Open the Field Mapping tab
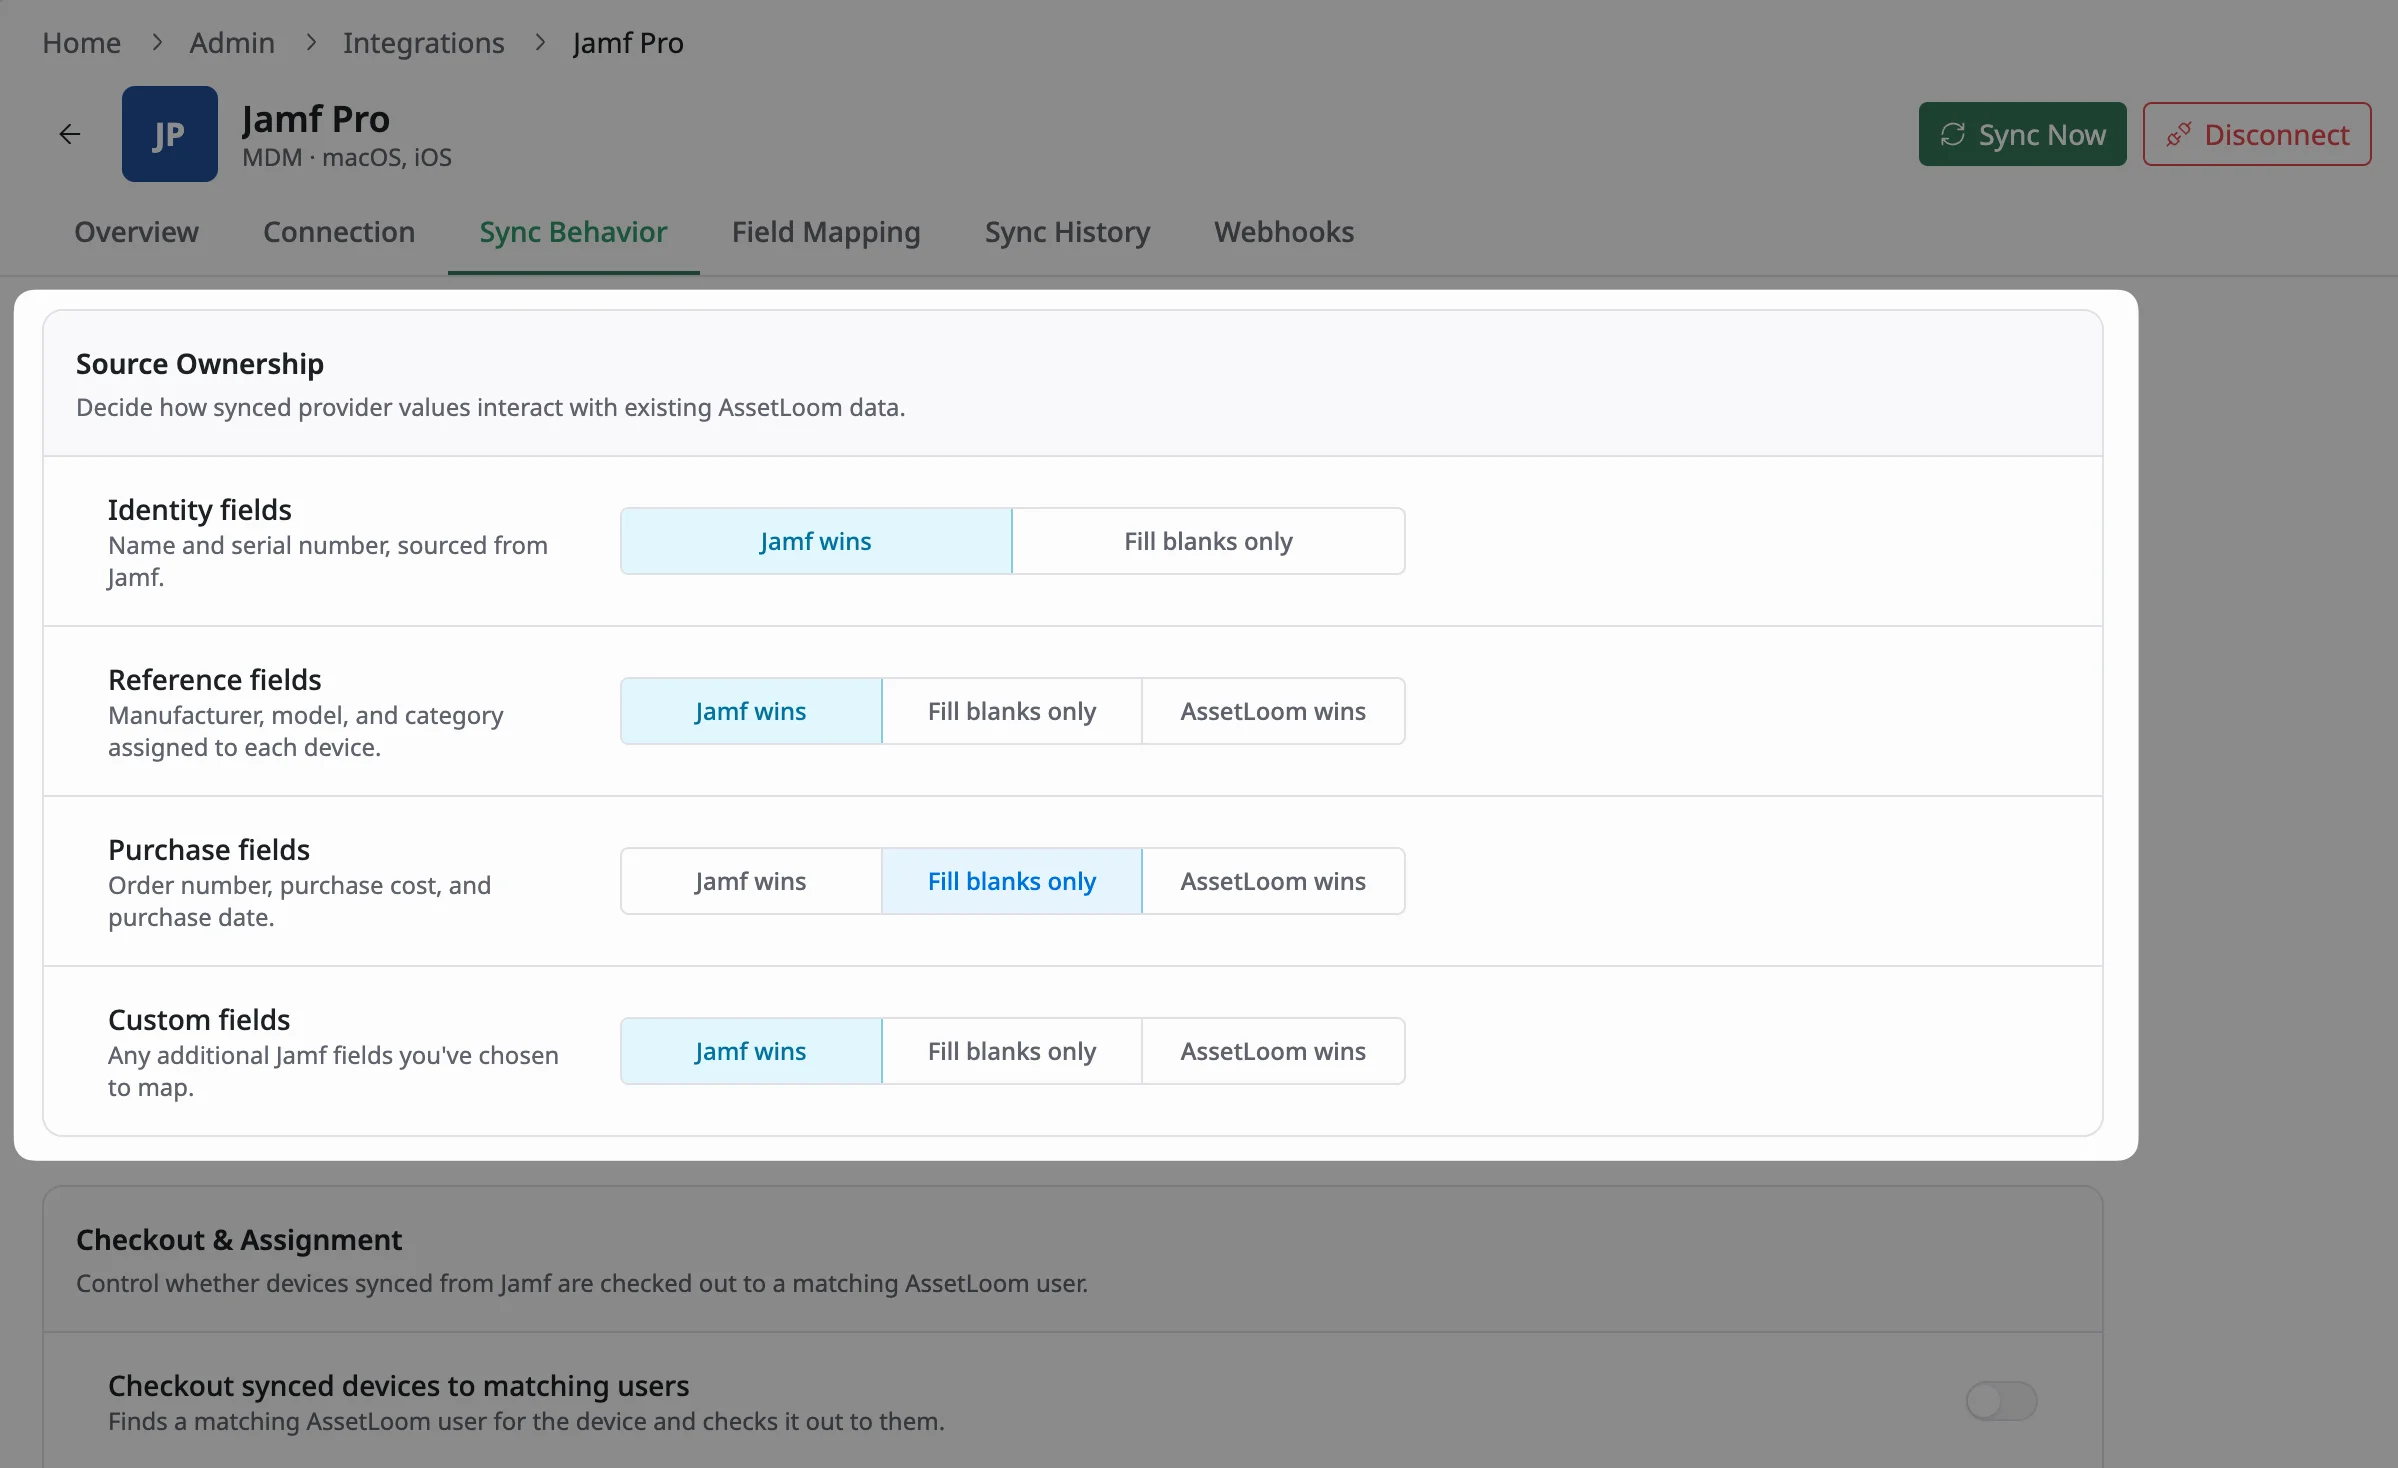Screen dimensions: 2398x1468 pyautogui.click(x=826, y=232)
